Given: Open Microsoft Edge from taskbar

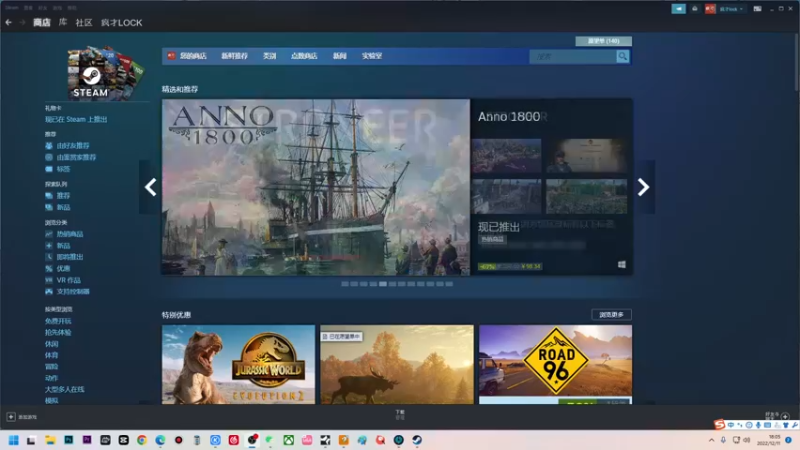Looking at the screenshot, I should point(160,440).
